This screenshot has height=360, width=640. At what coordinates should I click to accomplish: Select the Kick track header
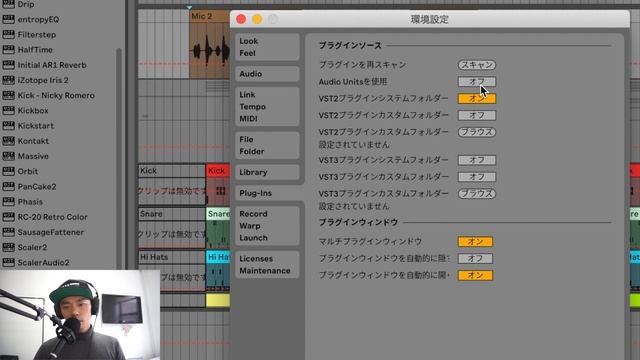172,171
